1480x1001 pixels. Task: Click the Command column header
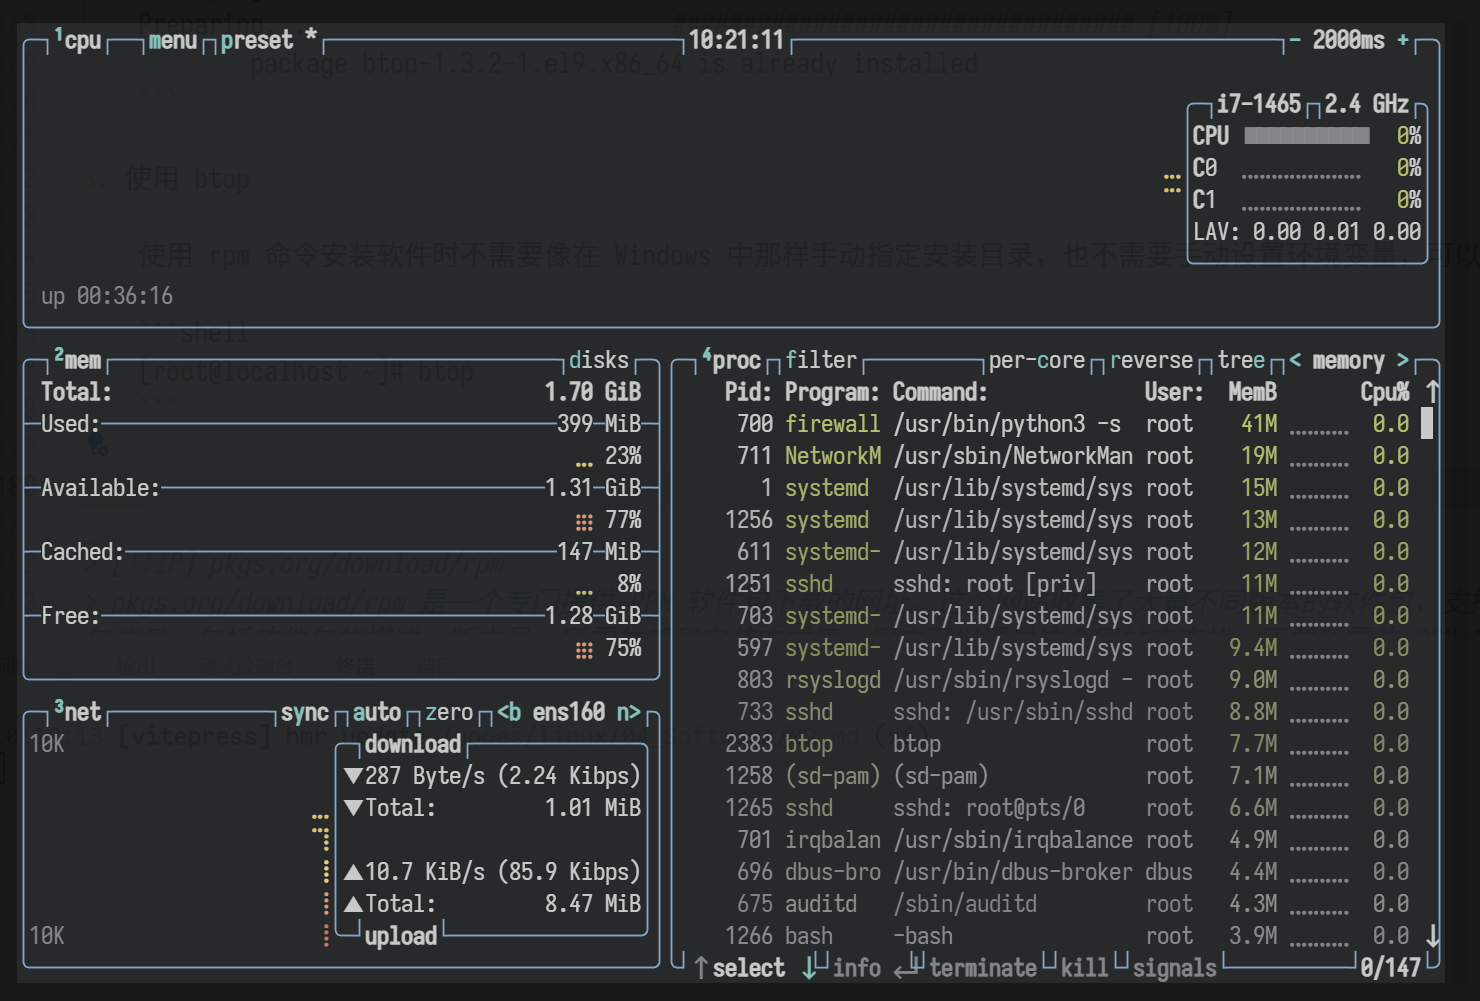click(x=941, y=392)
